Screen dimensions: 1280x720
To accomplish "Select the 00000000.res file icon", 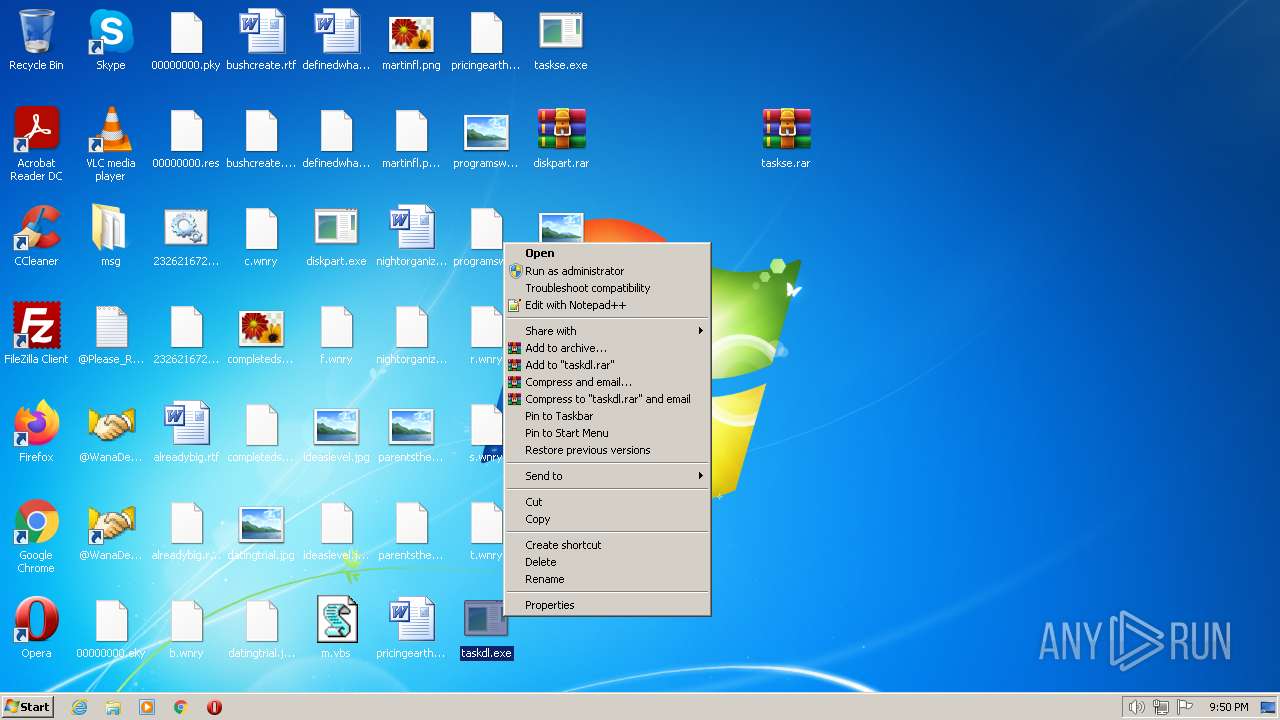I will click(x=186, y=138).
